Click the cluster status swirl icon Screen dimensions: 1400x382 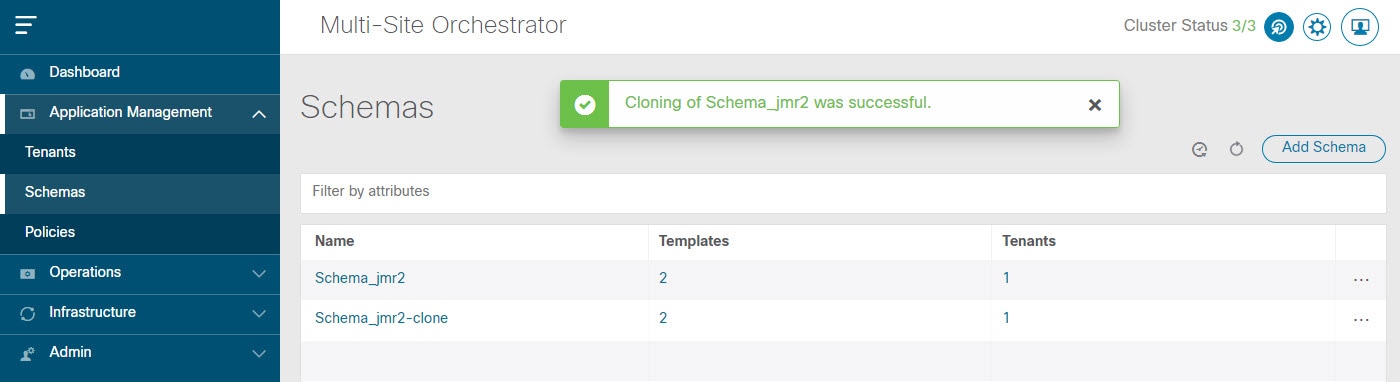1279,27
